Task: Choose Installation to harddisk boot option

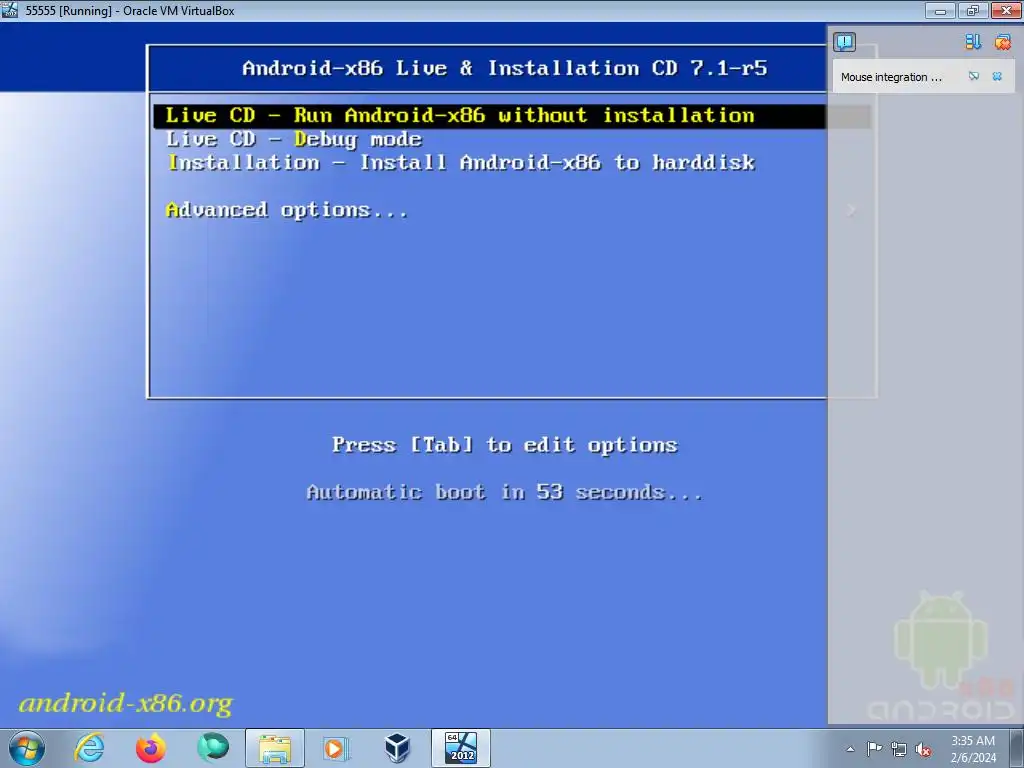Action: pos(461,163)
